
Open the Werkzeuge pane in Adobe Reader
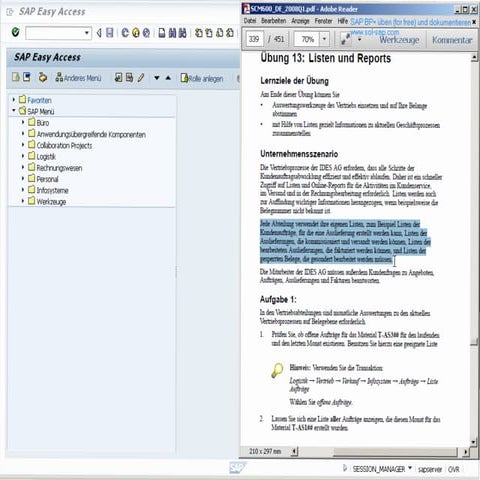coord(399,40)
